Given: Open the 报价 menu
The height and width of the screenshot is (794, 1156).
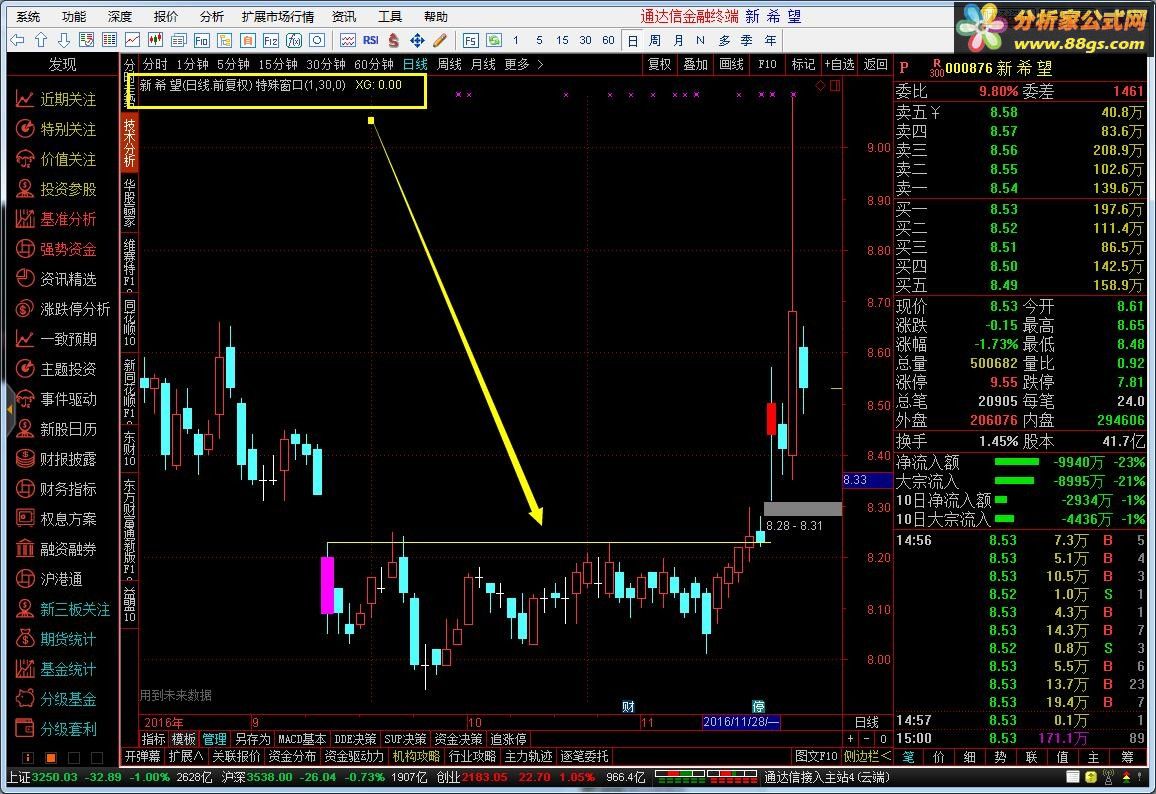Looking at the screenshot, I should [x=166, y=16].
